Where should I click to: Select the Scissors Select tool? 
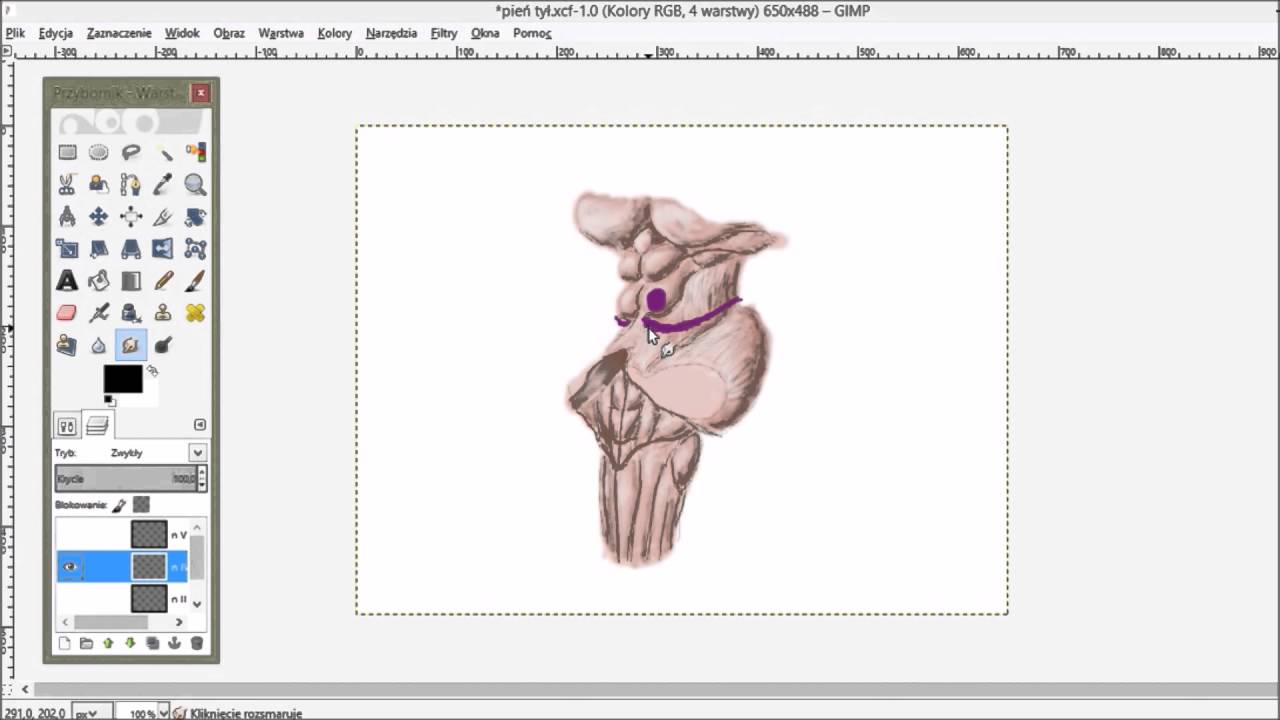click(x=67, y=184)
